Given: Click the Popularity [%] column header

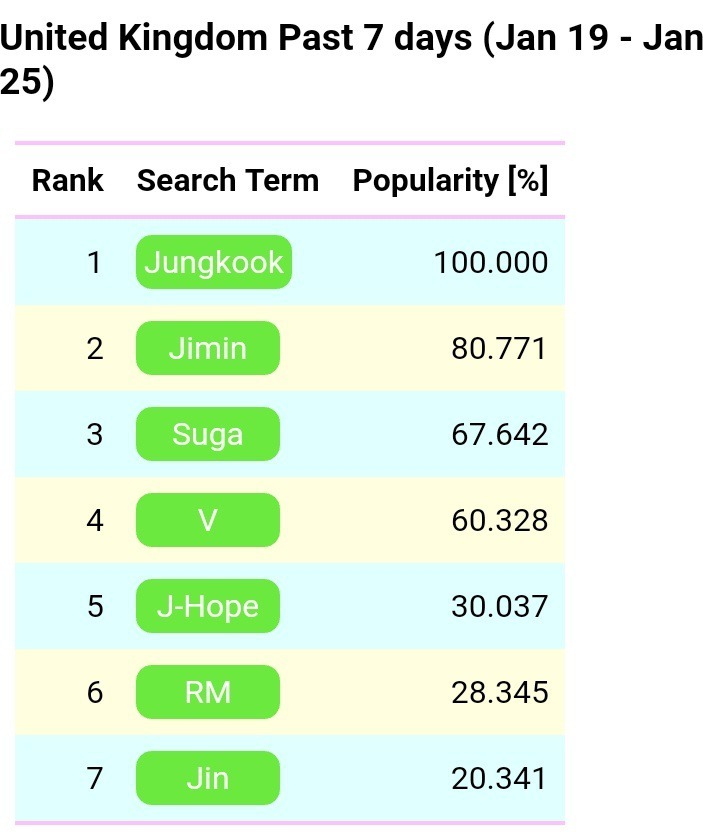Looking at the screenshot, I should coord(450,181).
